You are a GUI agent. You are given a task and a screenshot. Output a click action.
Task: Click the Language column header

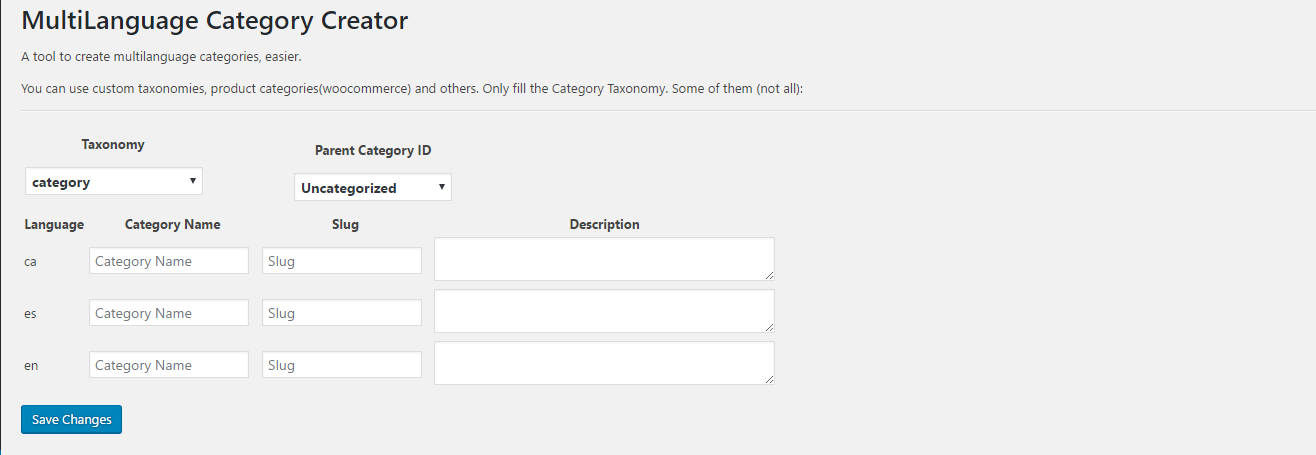(x=54, y=225)
